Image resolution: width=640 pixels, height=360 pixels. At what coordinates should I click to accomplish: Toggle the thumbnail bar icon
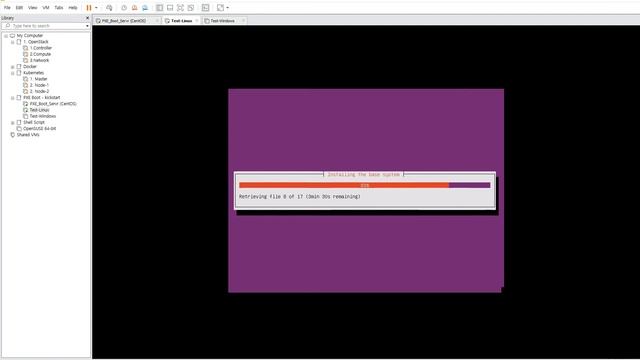tap(170, 8)
